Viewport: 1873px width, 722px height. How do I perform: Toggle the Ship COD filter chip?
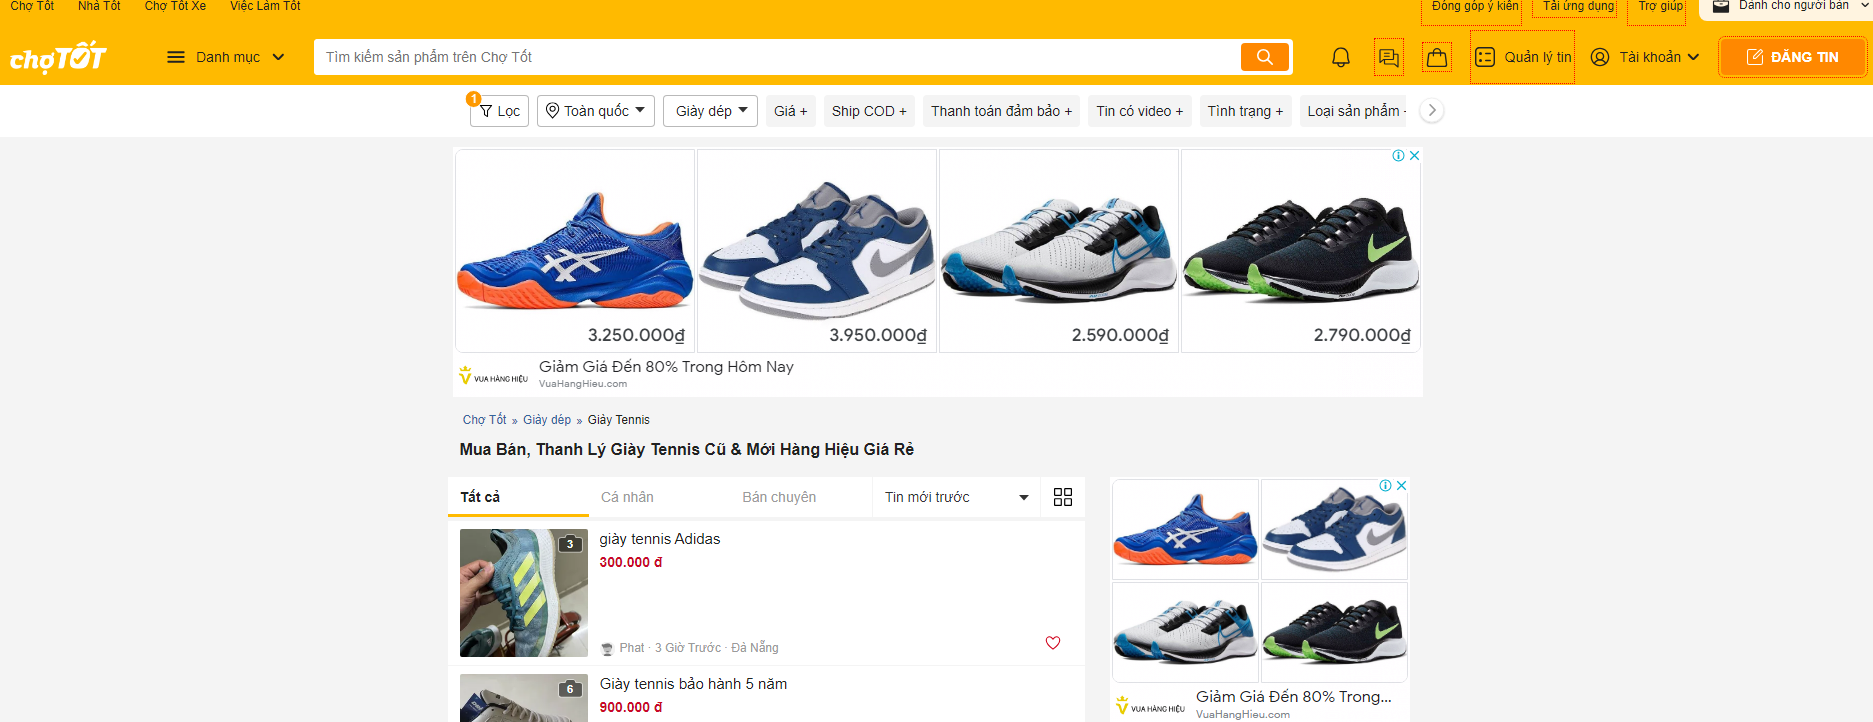[x=869, y=111]
